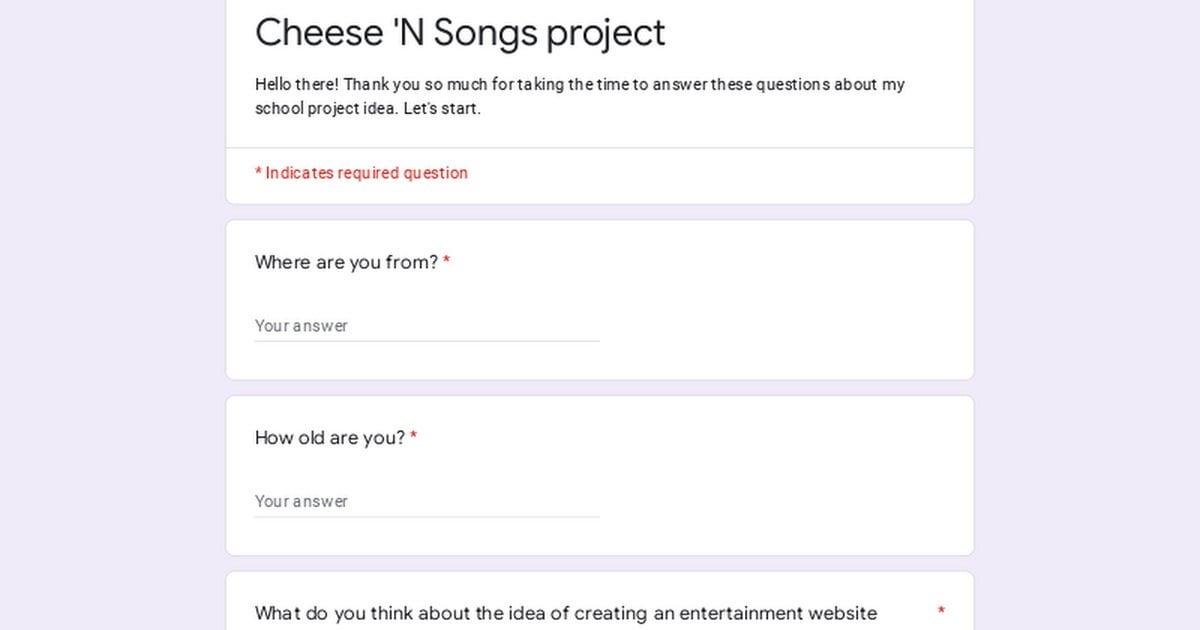Click the 'Where are you from?' answer field
The height and width of the screenshot is (630, 1200).
pyautogui.click(x=427, y=326)
